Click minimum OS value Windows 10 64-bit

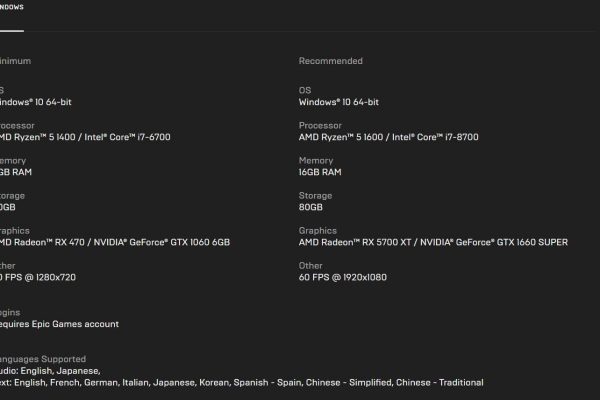coord(36,102)
